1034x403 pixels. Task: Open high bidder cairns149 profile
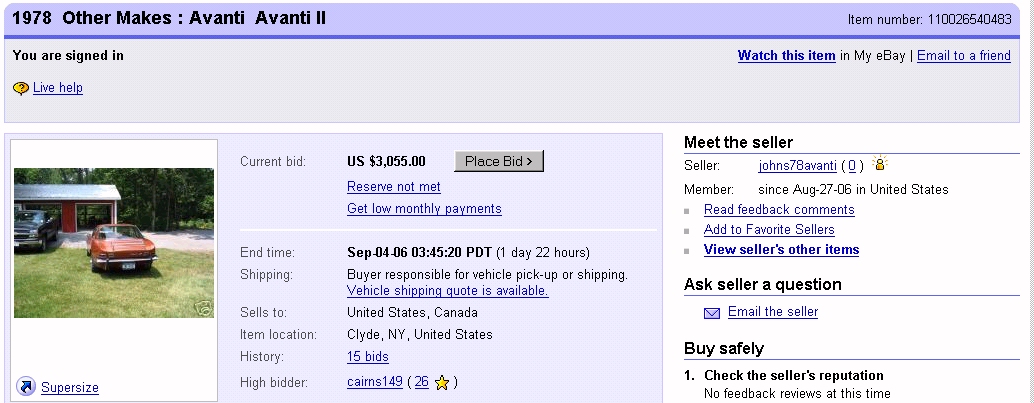[374, 382]
